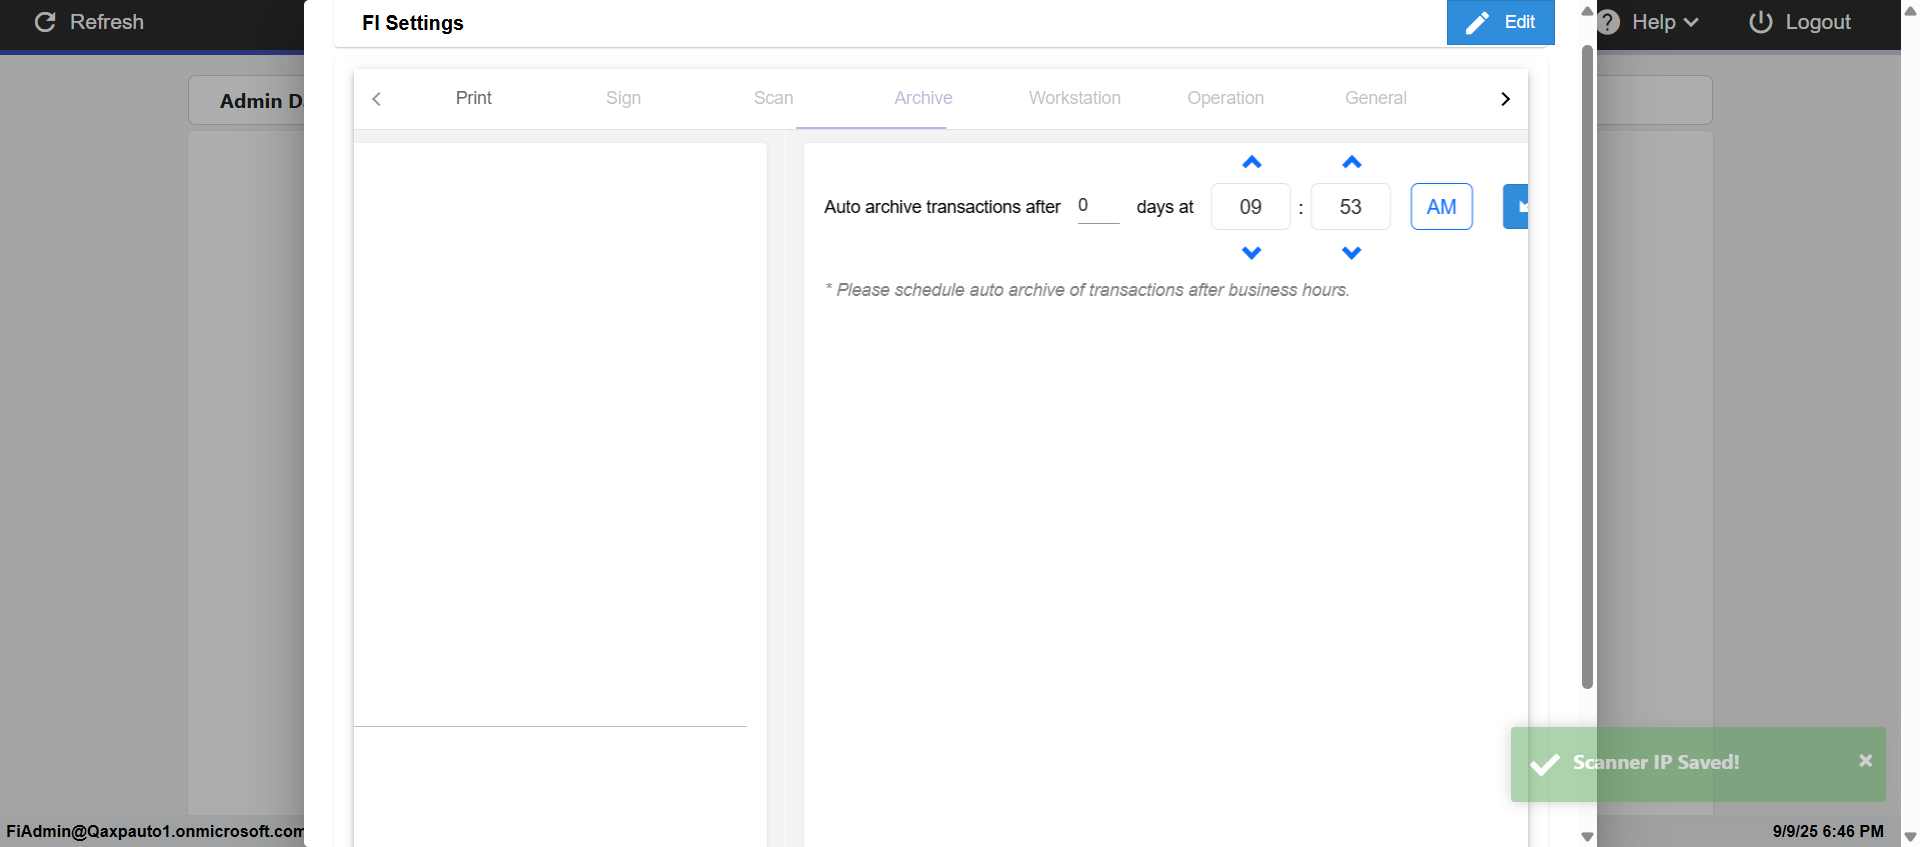Open the General tab
Image resolution: width=1920 pixels, height=847 pixels.
point(1375,98)
